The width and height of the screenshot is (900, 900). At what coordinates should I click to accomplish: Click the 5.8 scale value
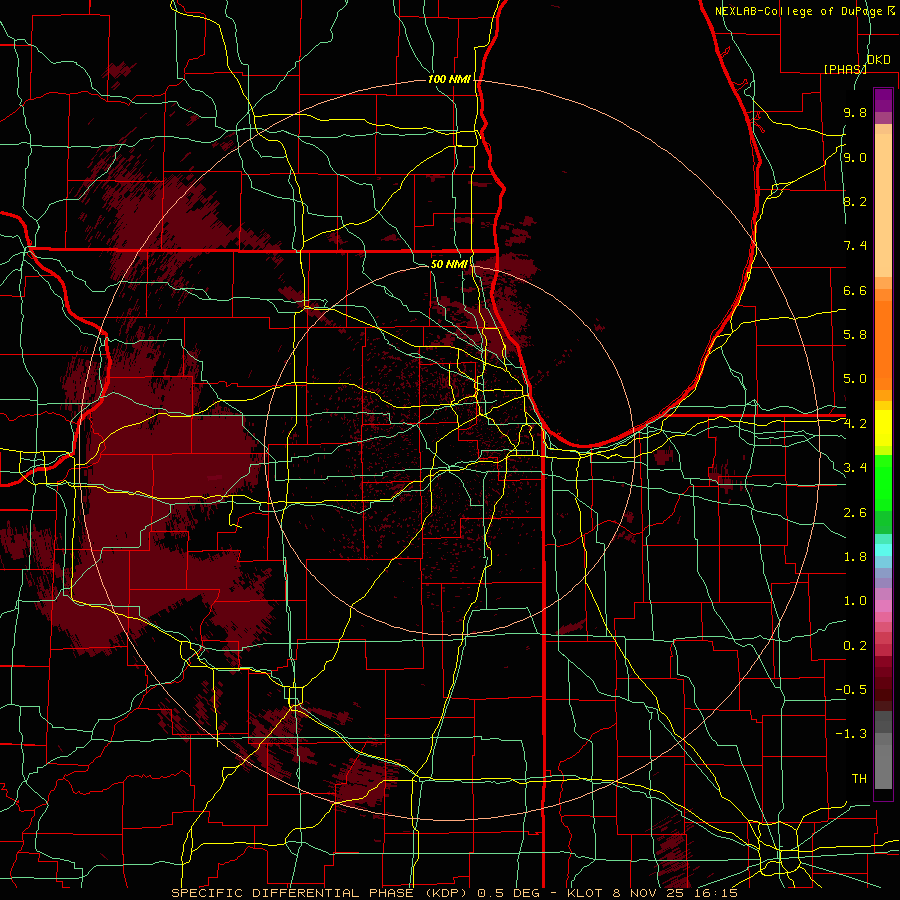(855, 335)
